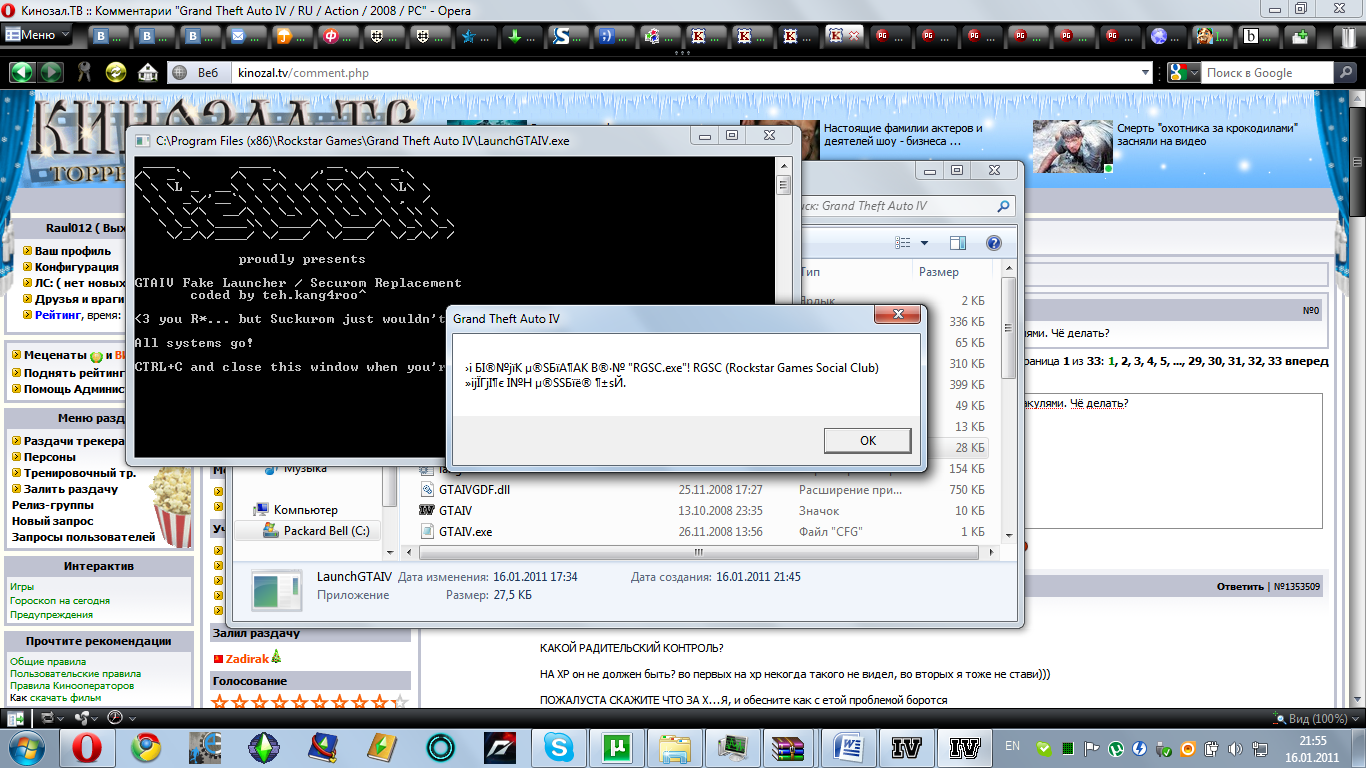Close the active Kinozal tab

coord(855,36)
